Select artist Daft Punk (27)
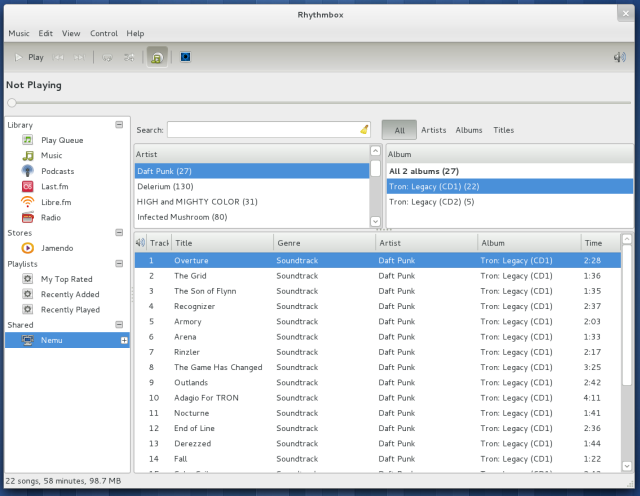The width and height of the screenshot is (640, 496). coord(252,171)
